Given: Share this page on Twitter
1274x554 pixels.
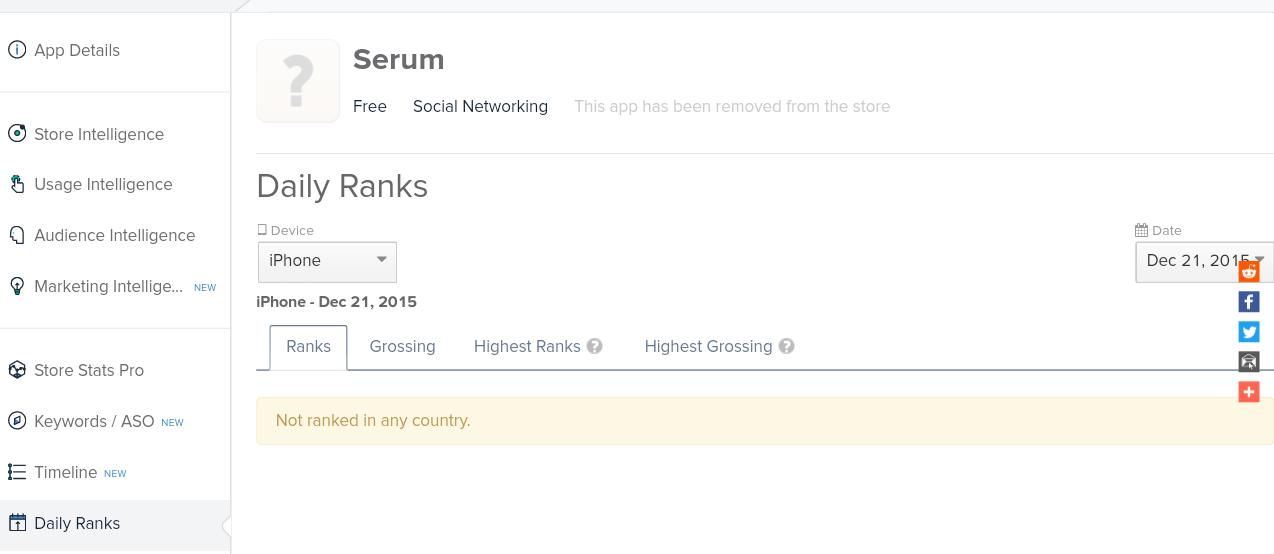Looking at the screenshot, I should [x=1248, y=332].
